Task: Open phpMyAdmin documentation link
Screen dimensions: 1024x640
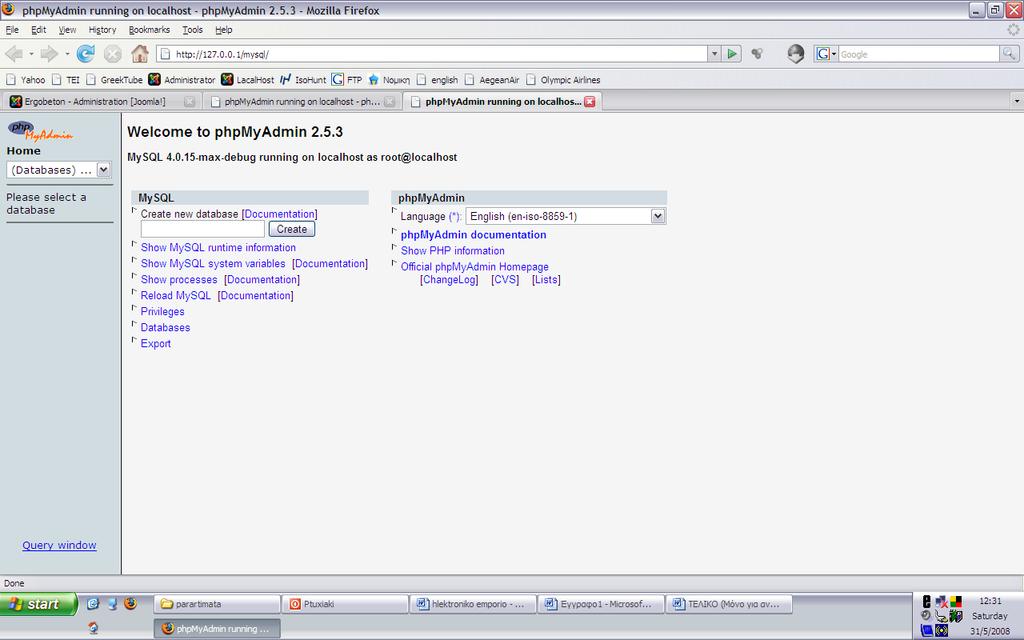Action: [x=473, y=235]
